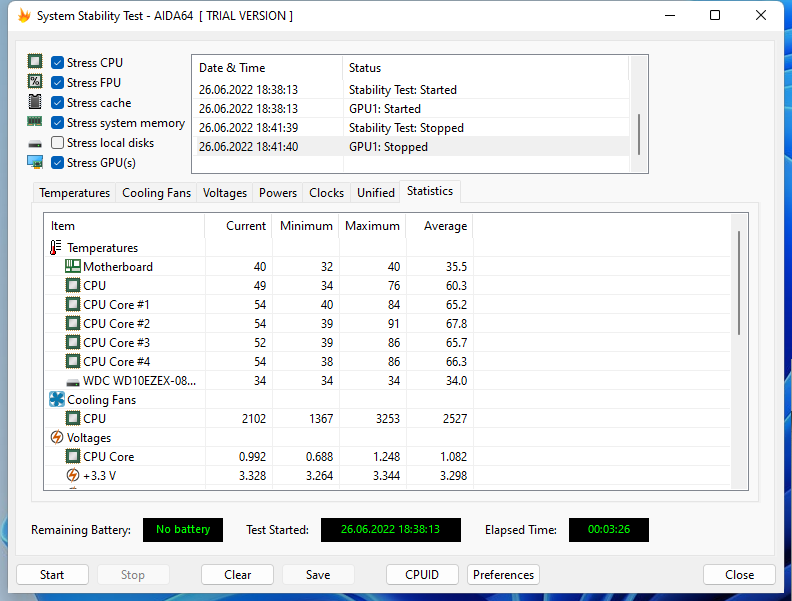Click the Motherboard average value 35.5
The image size is (792, 601).
point(456,267)
